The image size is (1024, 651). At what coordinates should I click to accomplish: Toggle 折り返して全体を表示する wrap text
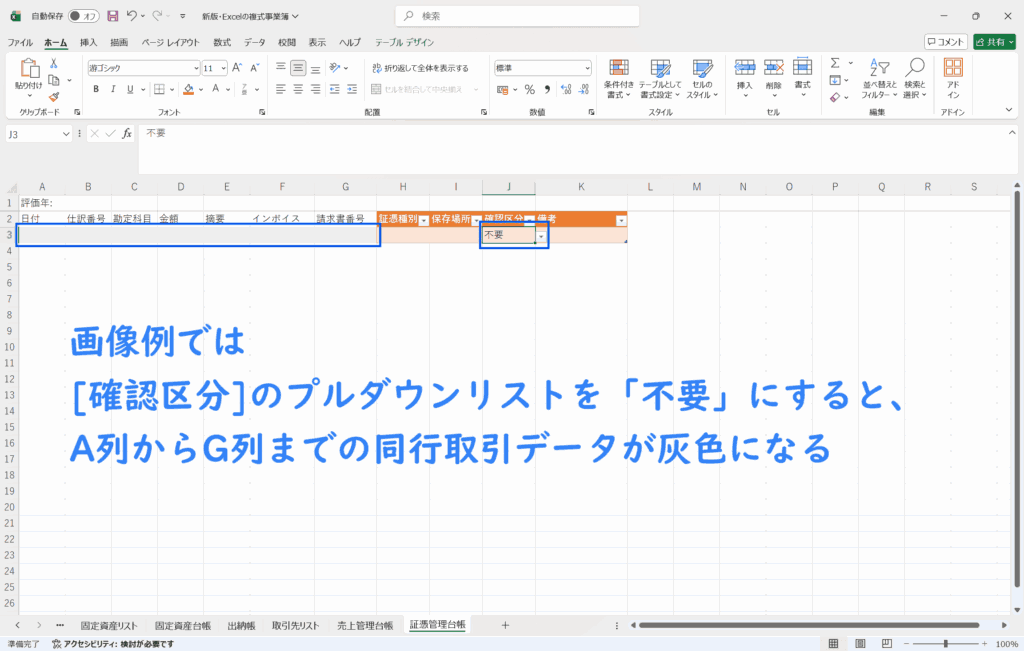(420, 68)
